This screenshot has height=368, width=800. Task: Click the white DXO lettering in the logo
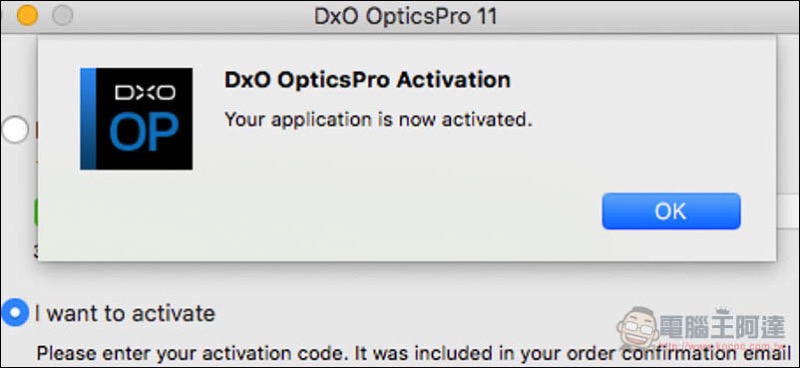[x=145, y=92]
